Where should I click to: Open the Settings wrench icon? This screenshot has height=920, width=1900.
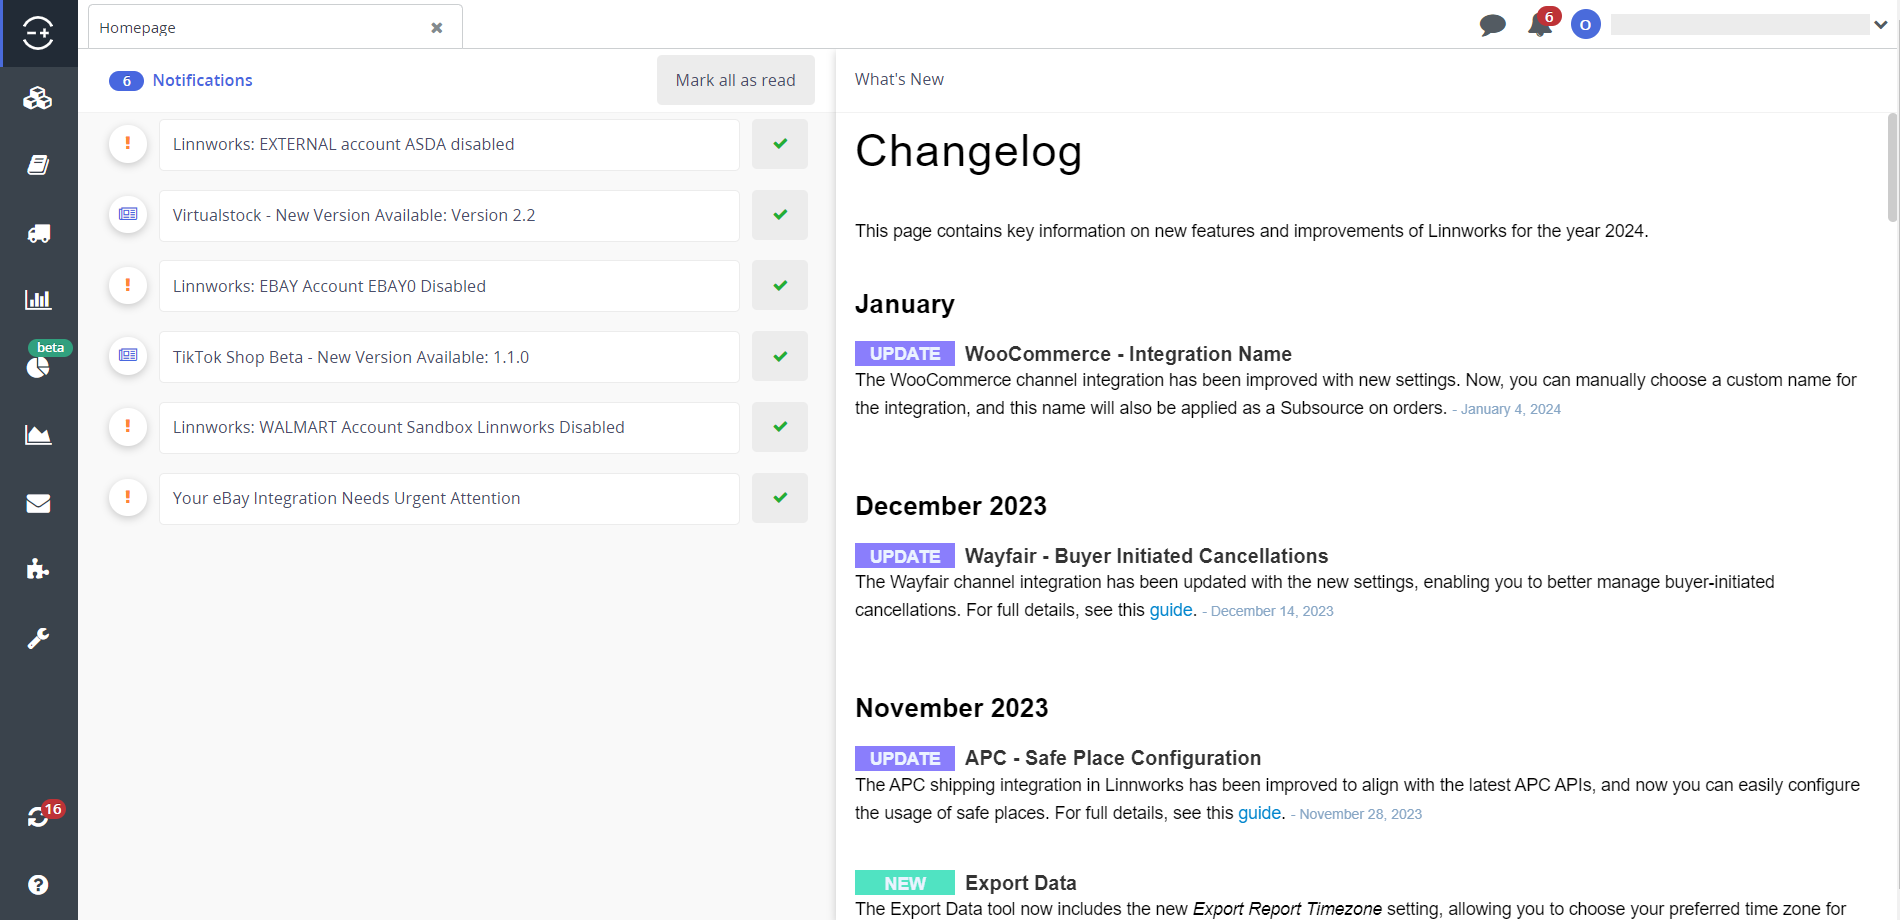click(38, 638)
